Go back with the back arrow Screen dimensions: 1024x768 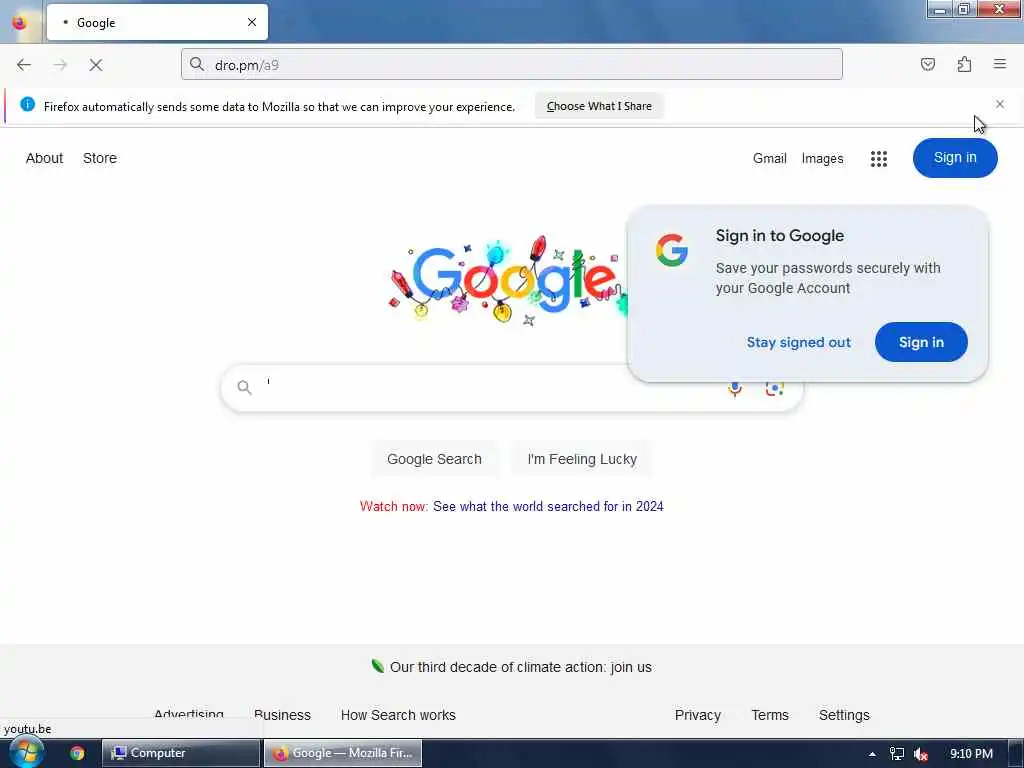tap(24, 65)
